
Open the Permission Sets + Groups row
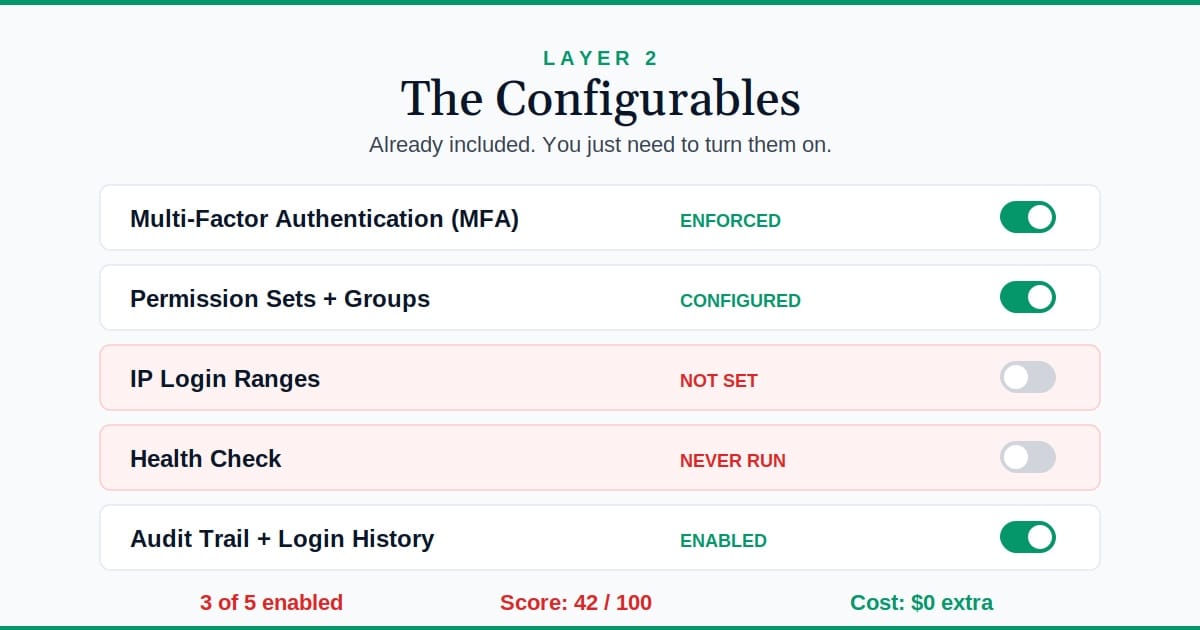(x=400, y=297)
